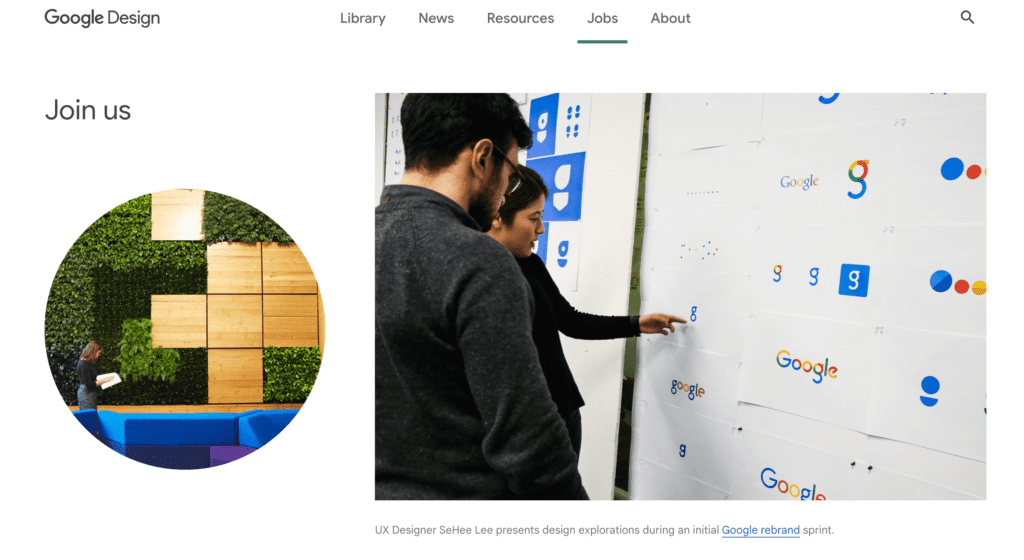1024x560 pixels.
Task: Click the blue, red and yellow dots
Action: pos(958,283)
